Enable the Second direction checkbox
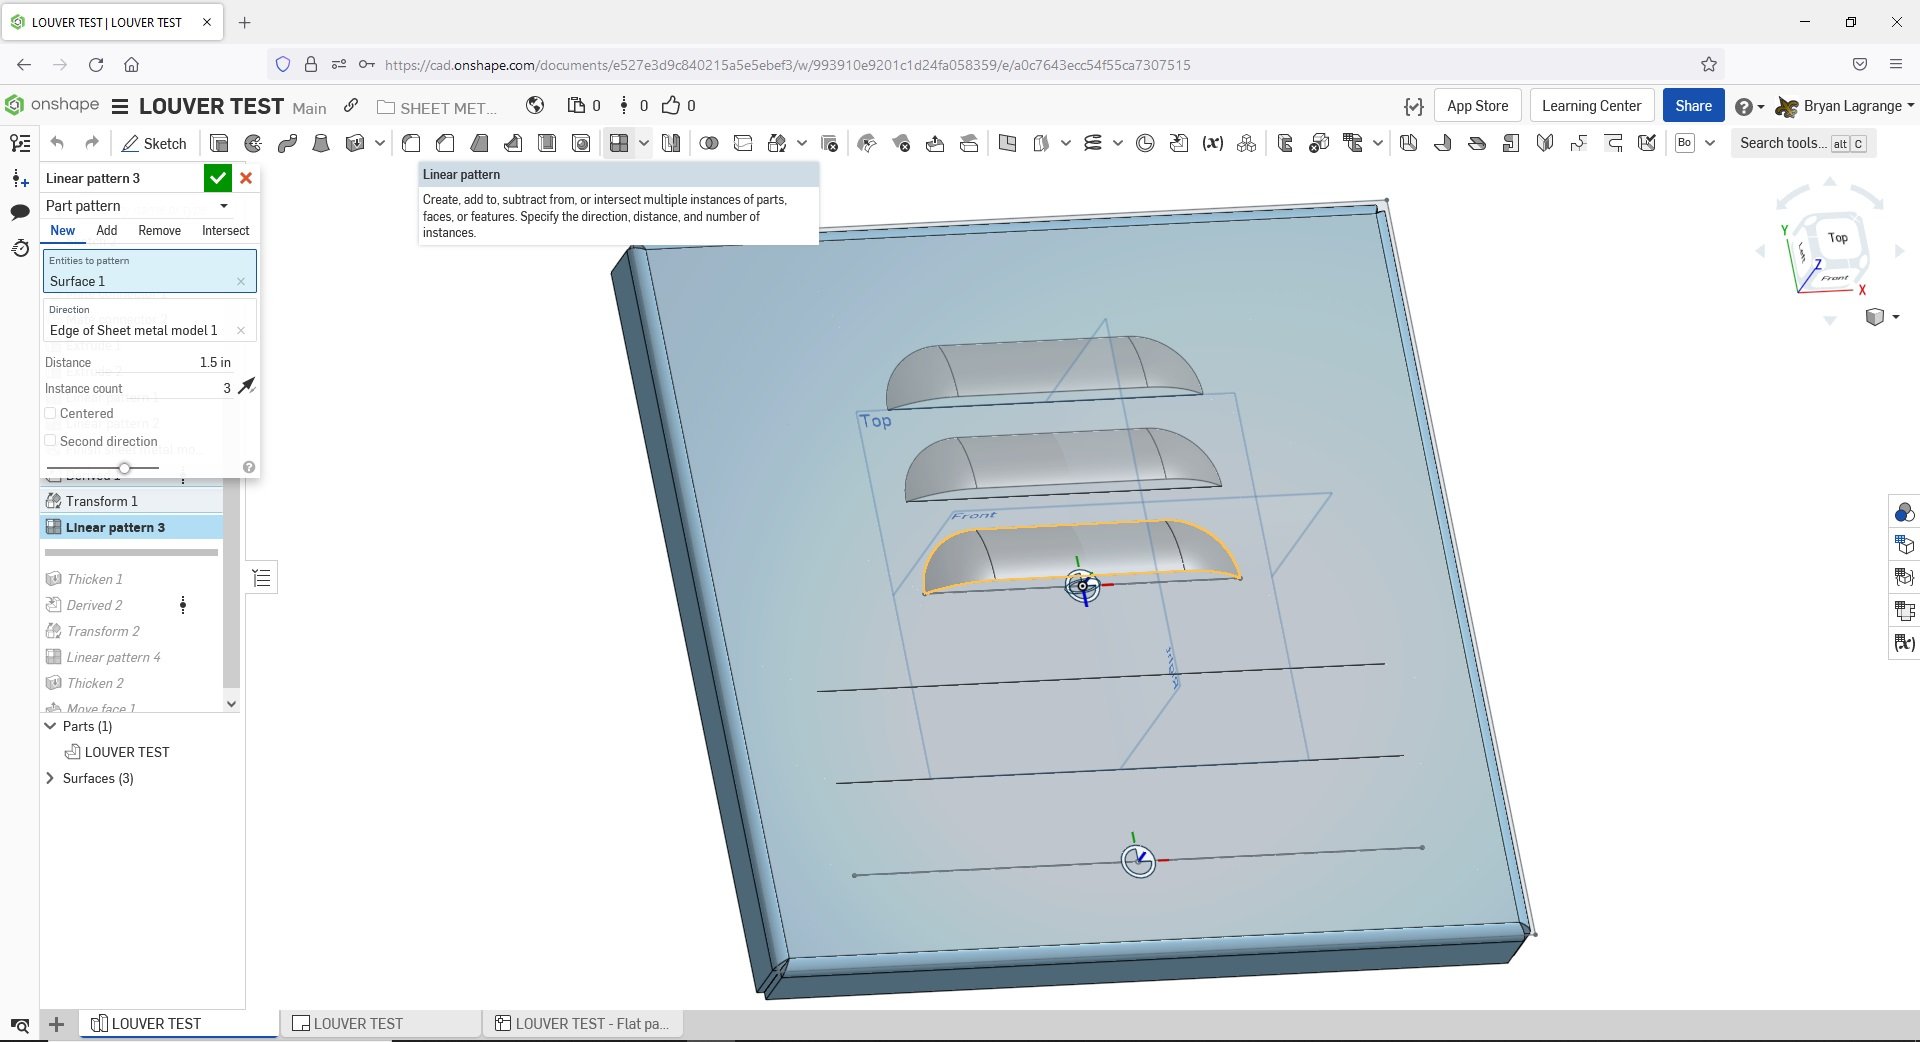 tap(50, 441)
